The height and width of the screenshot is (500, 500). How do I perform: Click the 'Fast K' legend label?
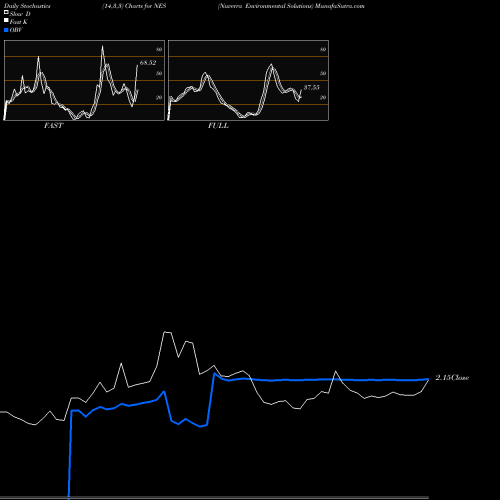tap(19, 22)
